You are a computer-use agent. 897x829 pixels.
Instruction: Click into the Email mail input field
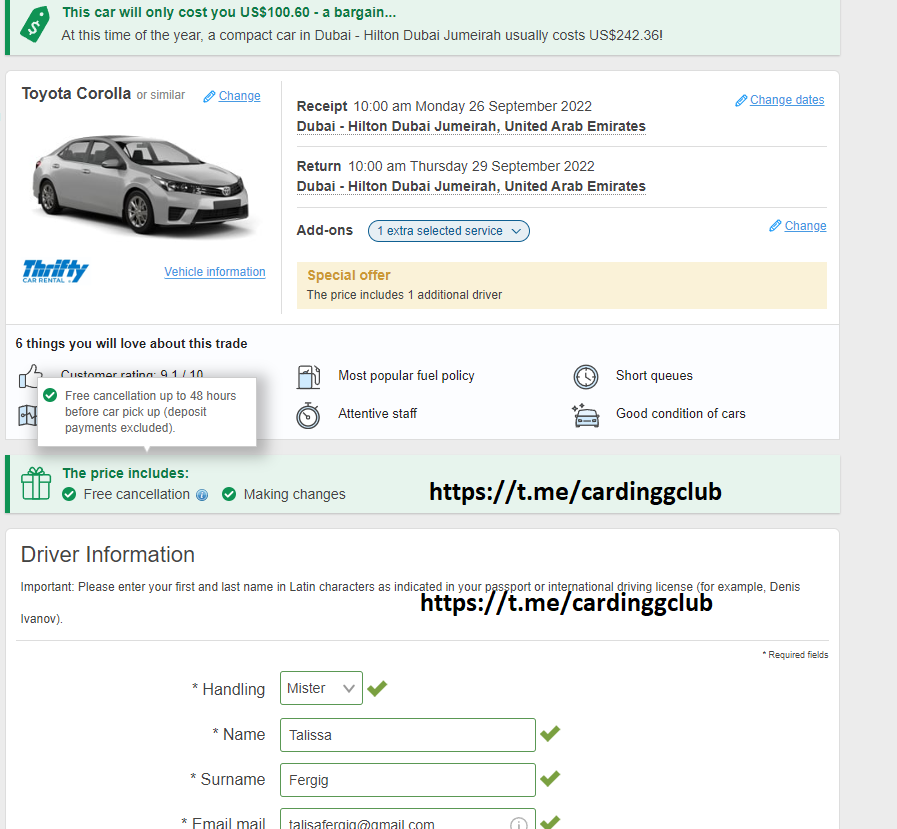coord(407,819)
